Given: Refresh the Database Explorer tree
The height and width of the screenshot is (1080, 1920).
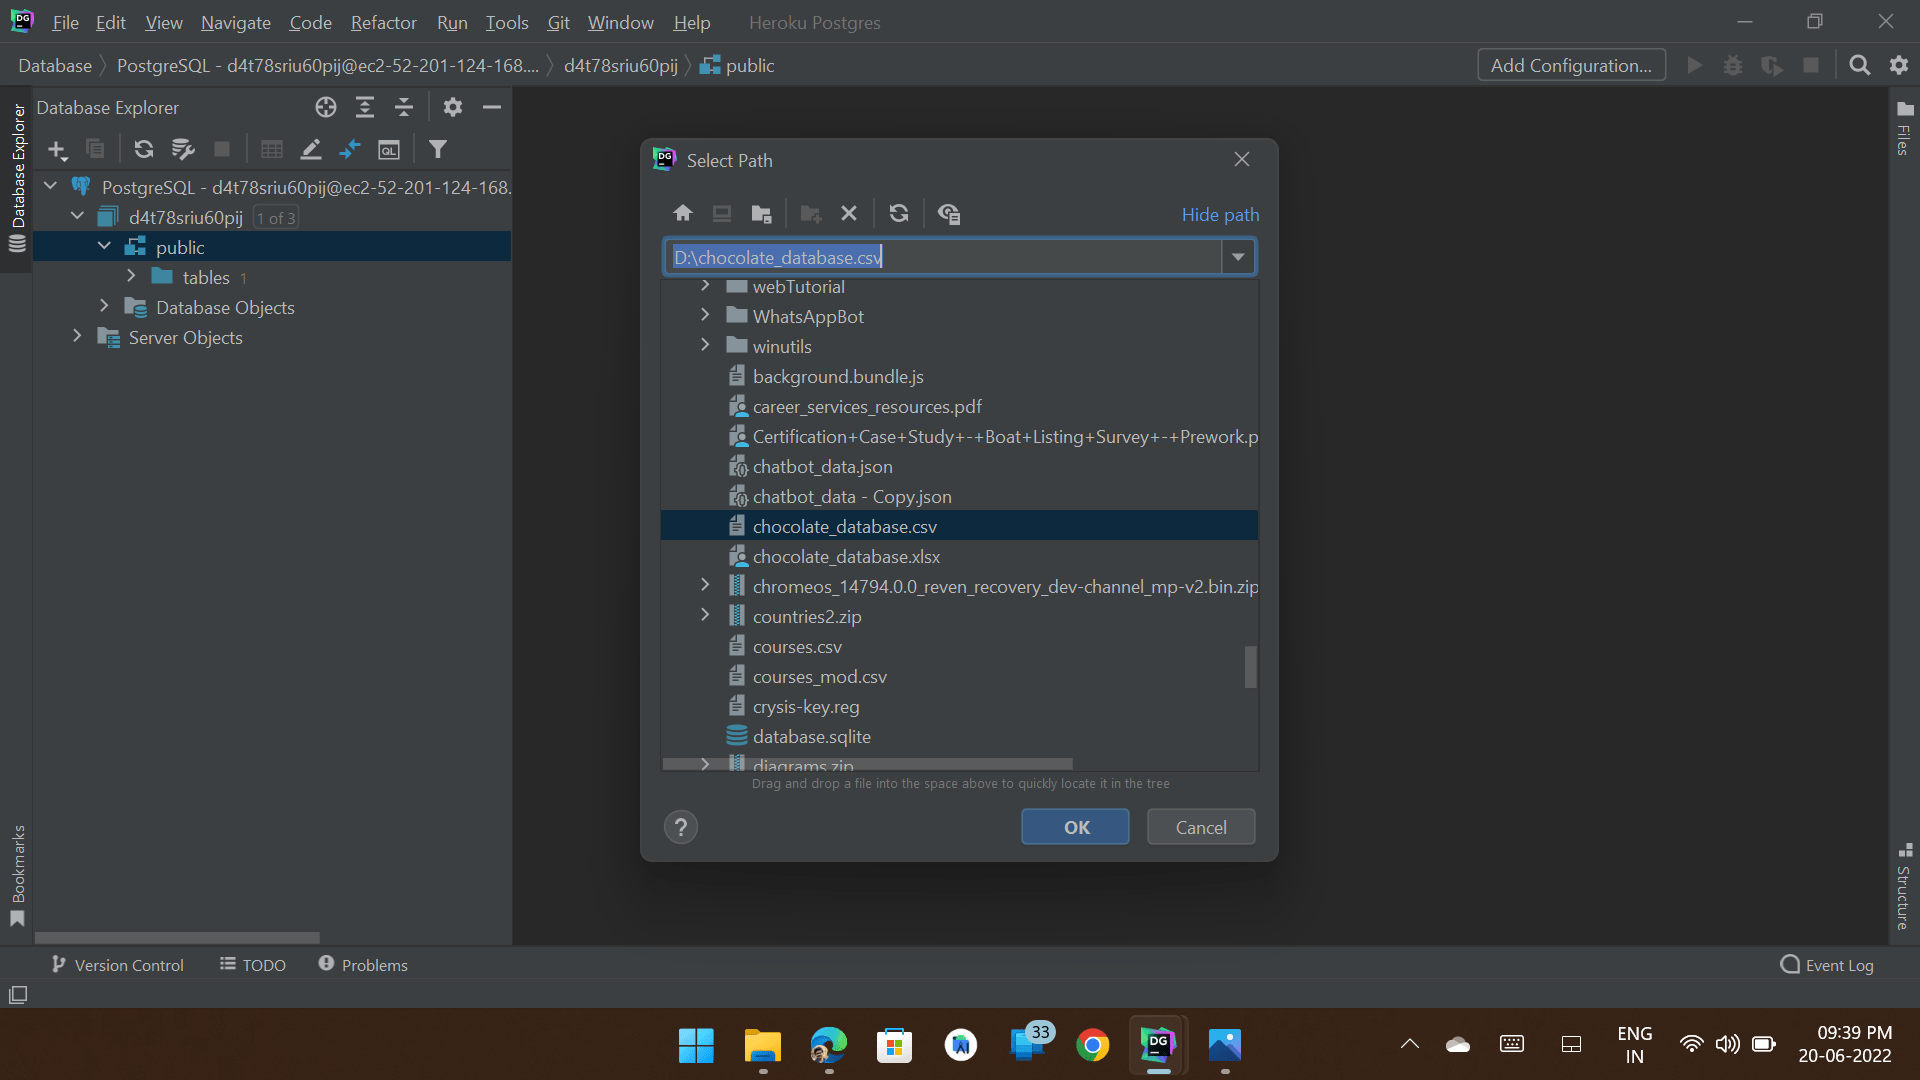Looking at the screenshot, I should pos(144,149).
